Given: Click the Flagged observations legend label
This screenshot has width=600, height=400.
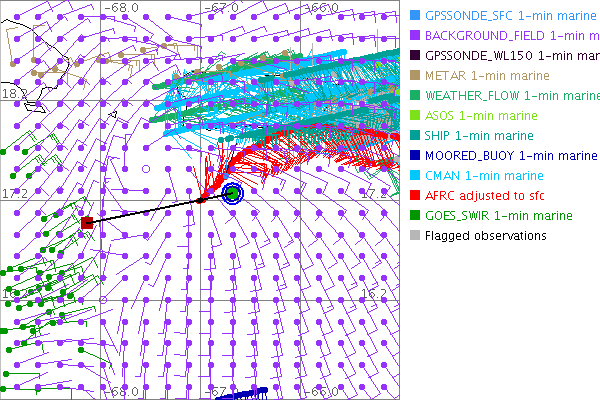Looking at the screenshot, I should click(x=485, y=235).
